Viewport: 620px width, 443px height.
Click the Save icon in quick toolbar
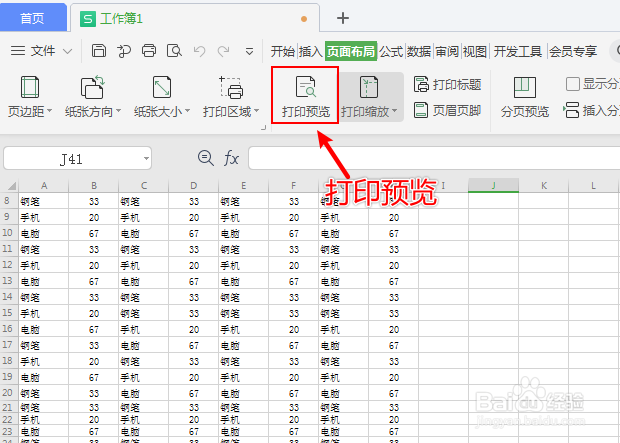[x=99, y=51]
